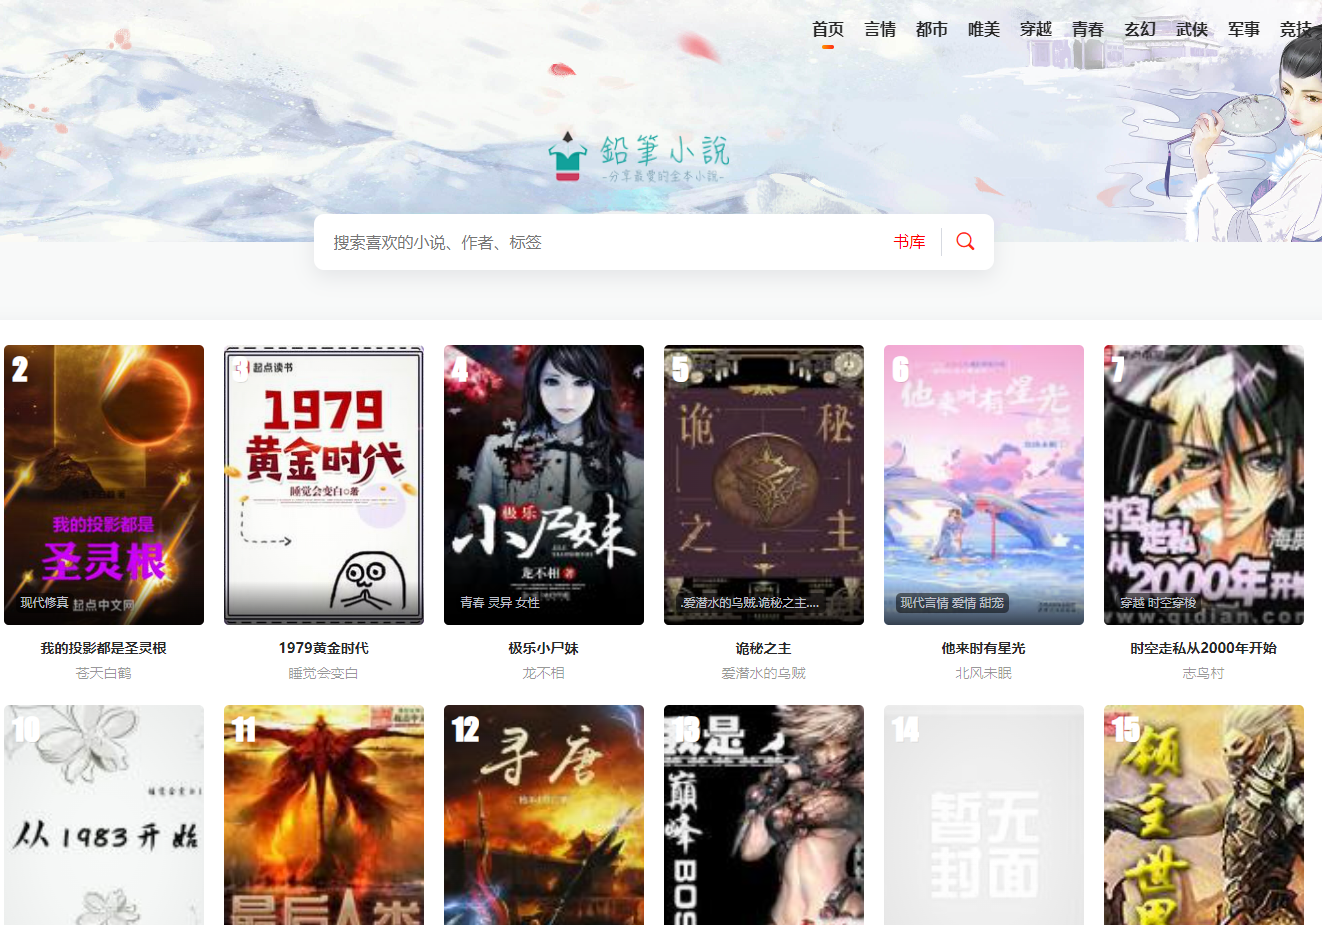Open the 穿越 category tab
Viewport: 1322px width, 925px height.
(x=1036, y=30)
